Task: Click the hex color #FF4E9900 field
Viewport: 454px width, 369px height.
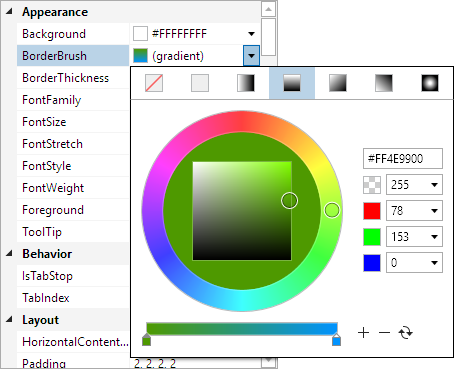Action: pyautogui.click(x=403, y=159)
